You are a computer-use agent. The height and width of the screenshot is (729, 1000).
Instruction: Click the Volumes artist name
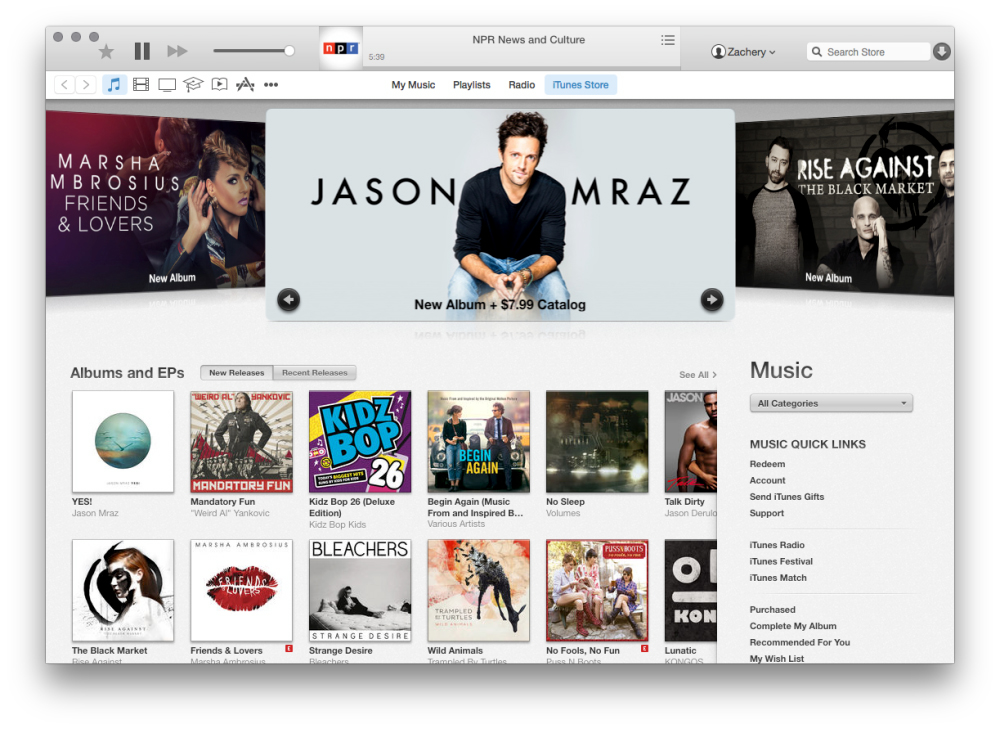(x=563, y=513)
